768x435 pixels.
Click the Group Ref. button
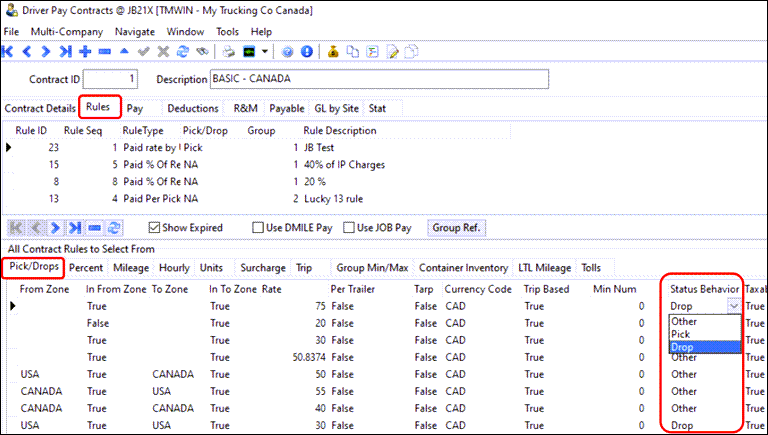(x=456, y=228)
